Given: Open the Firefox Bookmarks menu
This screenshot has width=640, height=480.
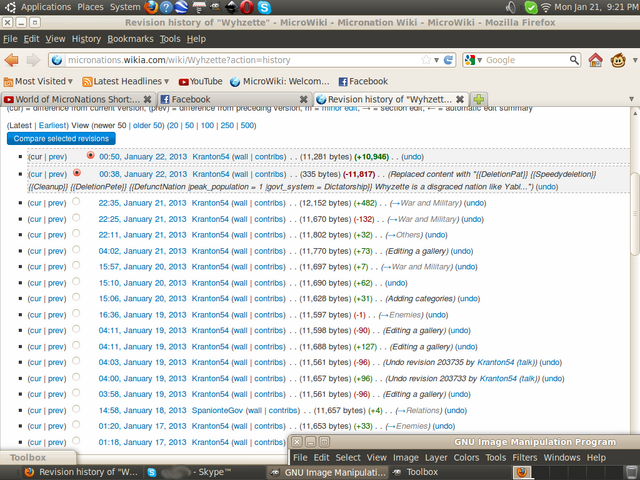Looking at the screenshot, I should (130, 39).
